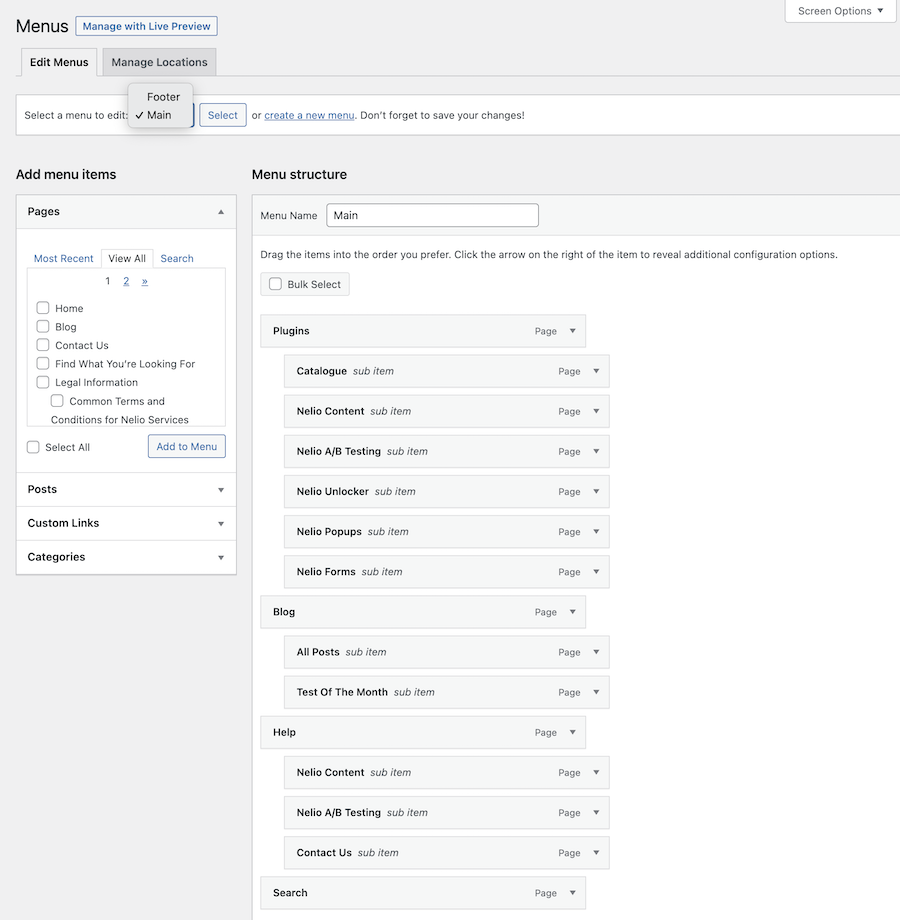Expand the Blog menu item arrow
Viewport: 900px width, 920px height.
[573, 612]
